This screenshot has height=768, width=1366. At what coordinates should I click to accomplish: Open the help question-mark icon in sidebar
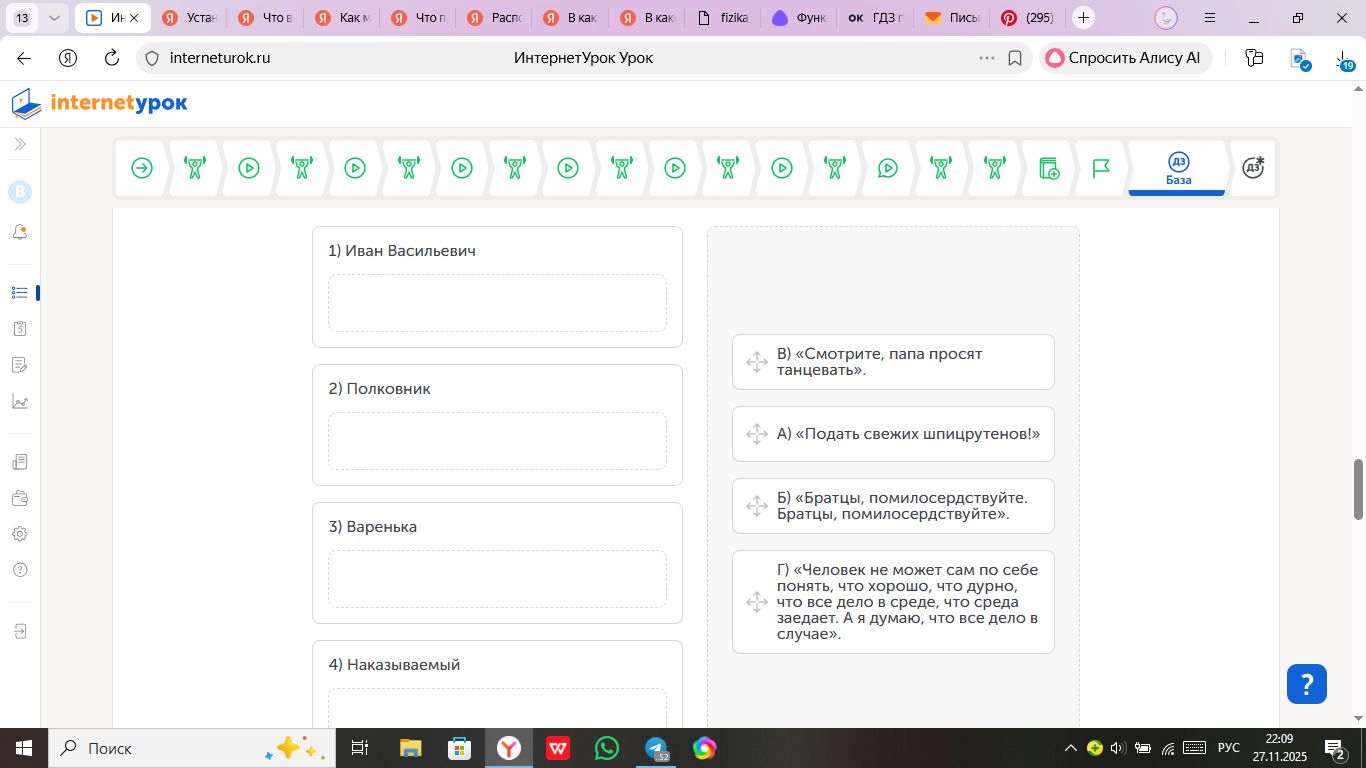20,570
